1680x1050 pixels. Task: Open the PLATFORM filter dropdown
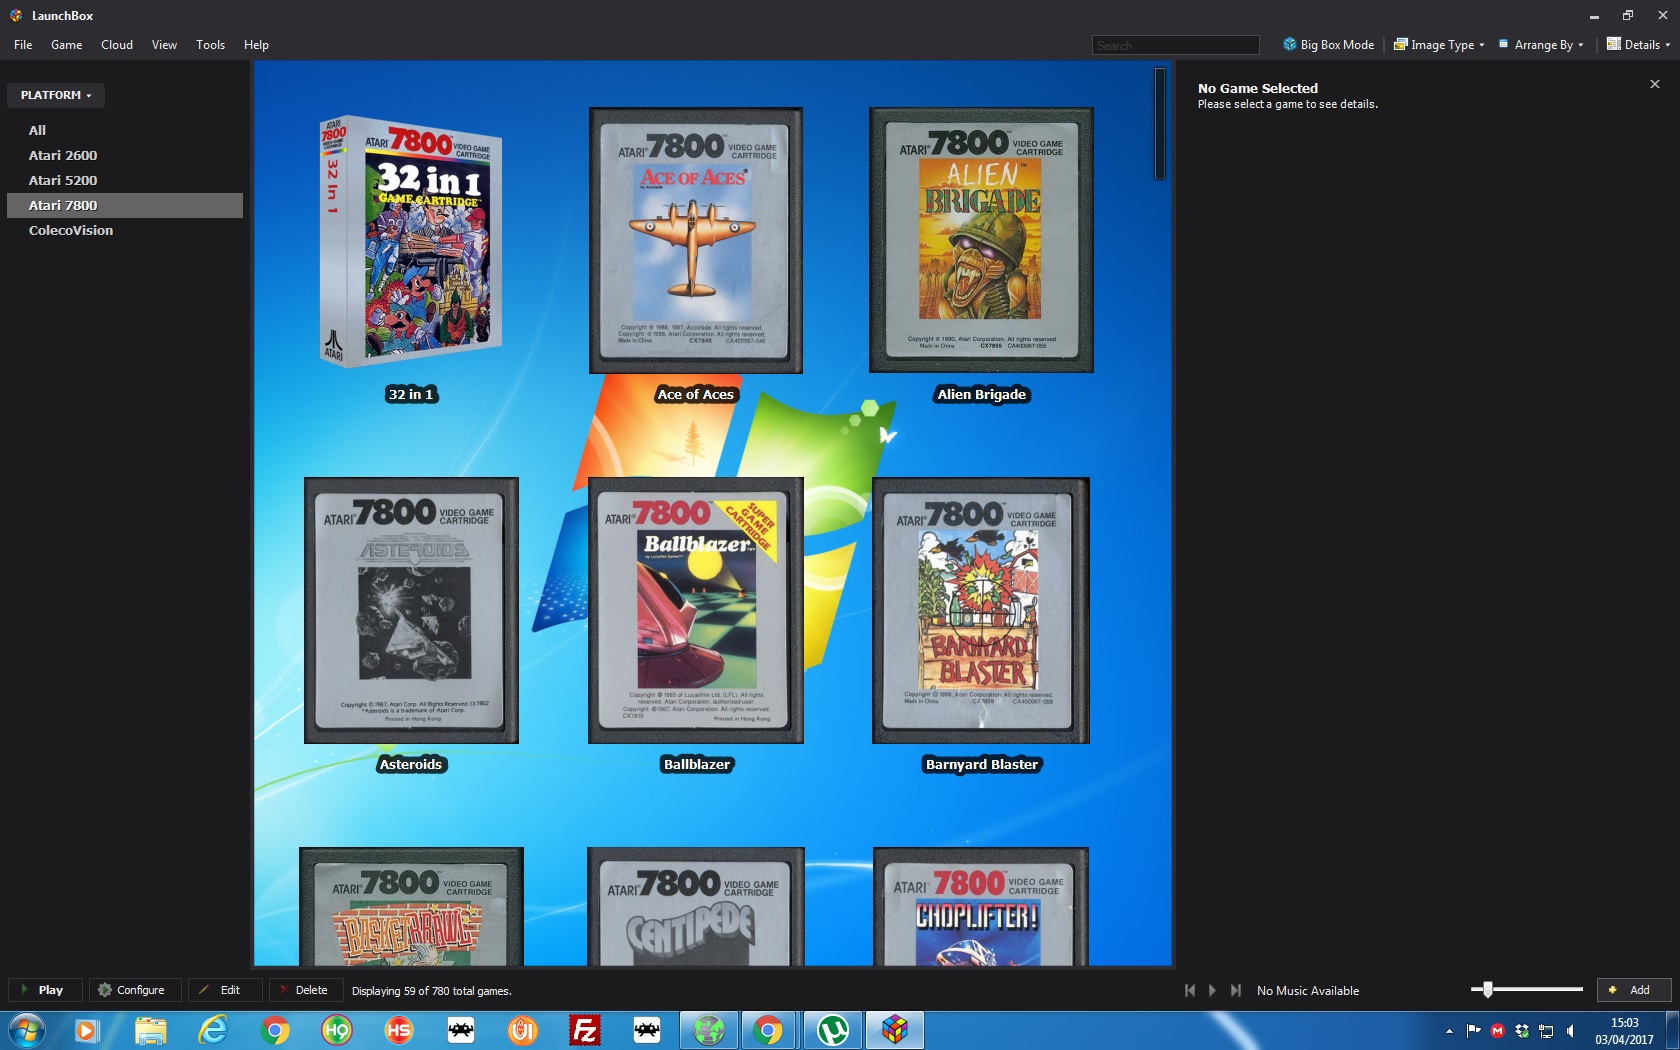click(56, 95)
